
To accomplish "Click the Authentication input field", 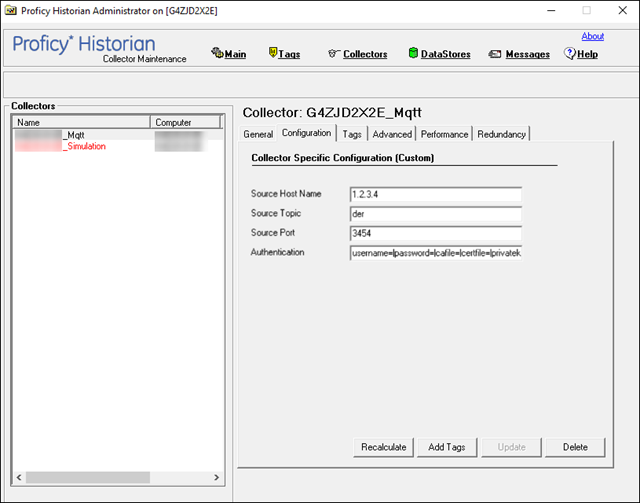I will [x=436, y=253].
